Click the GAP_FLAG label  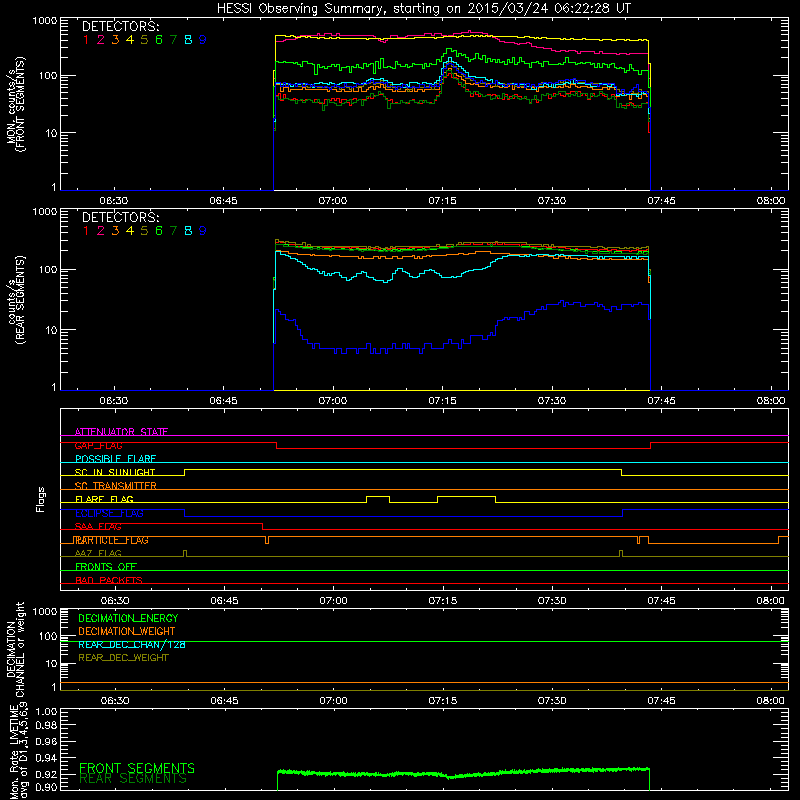click(x=98, y=445)
